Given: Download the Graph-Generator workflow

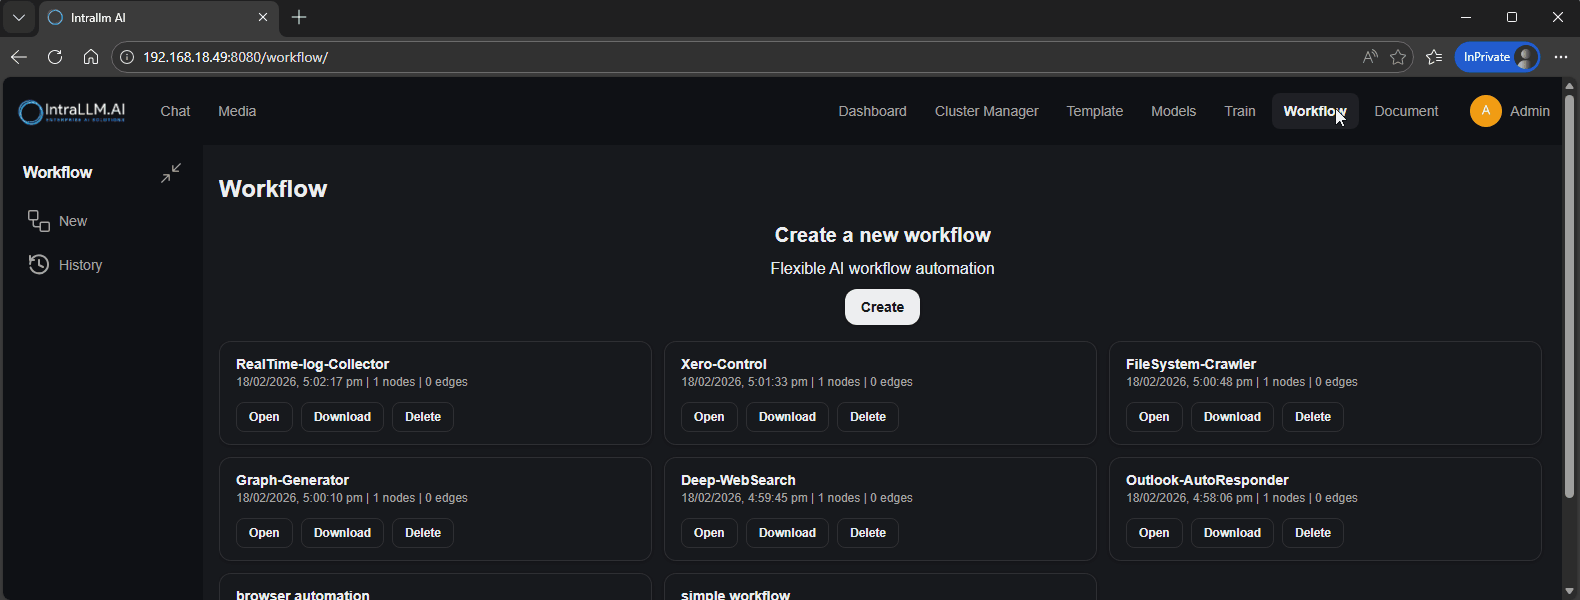Looking at the screenshot, I should point(342,533).
